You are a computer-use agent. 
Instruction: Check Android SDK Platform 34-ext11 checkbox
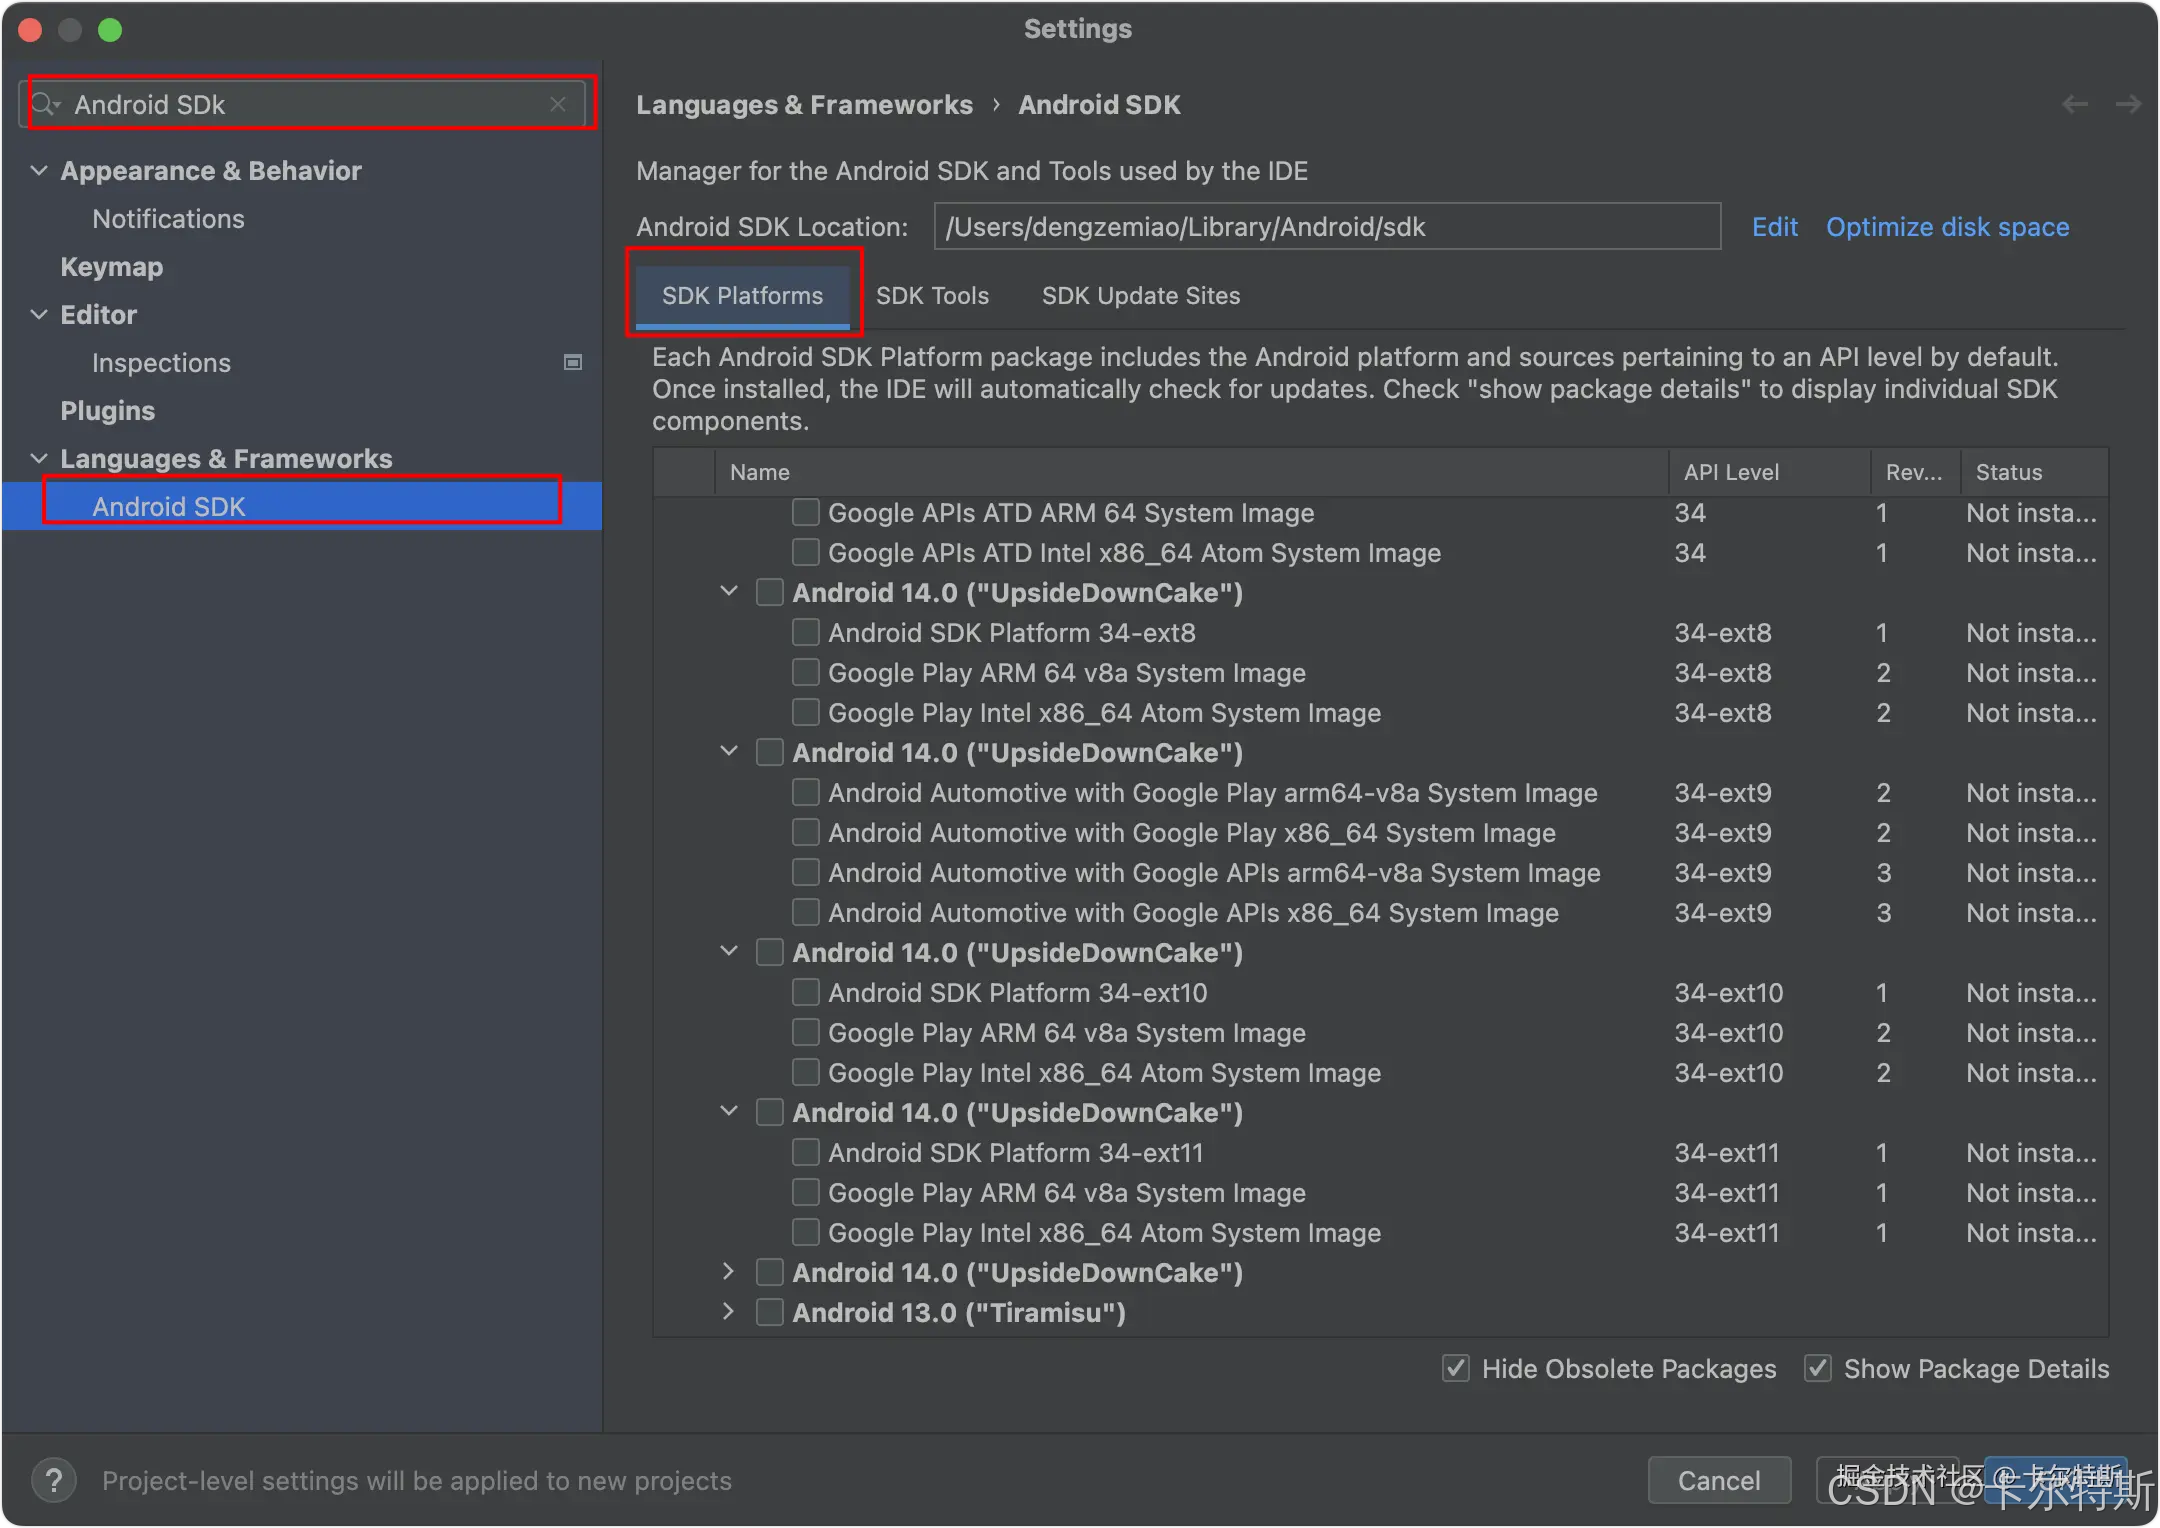tap(805, 1152)
